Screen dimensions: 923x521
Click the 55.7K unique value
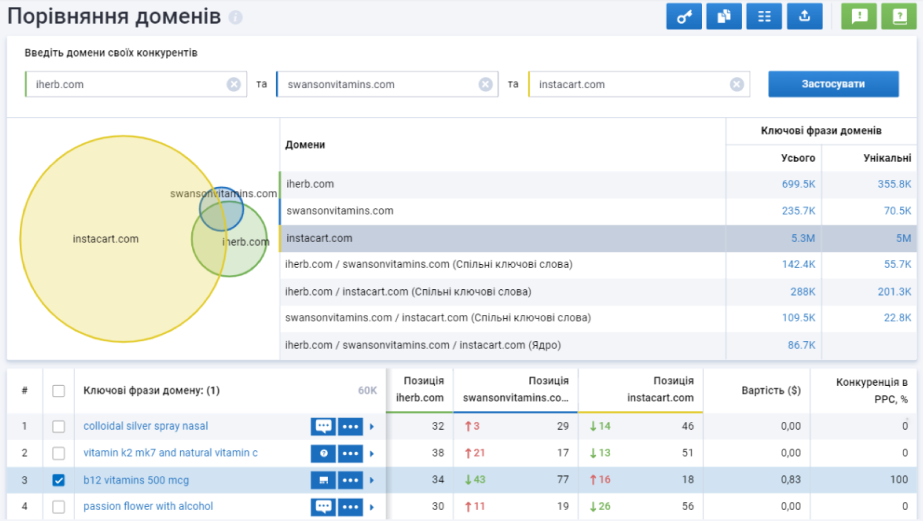point(897,264)
